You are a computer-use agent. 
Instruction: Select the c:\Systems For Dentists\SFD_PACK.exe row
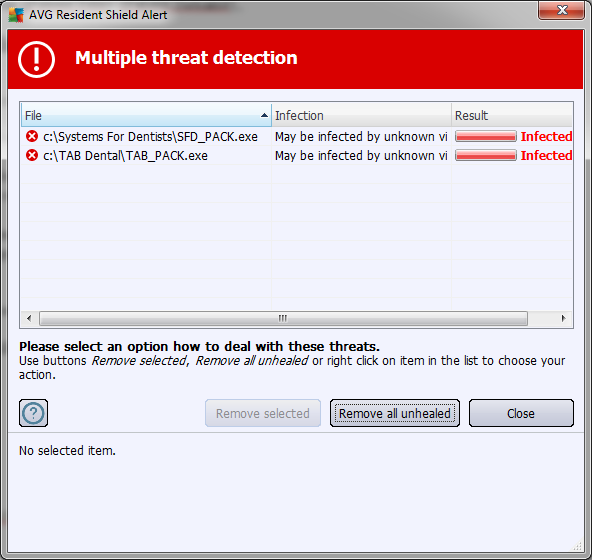pyautogui.click(x=296, y=136)
